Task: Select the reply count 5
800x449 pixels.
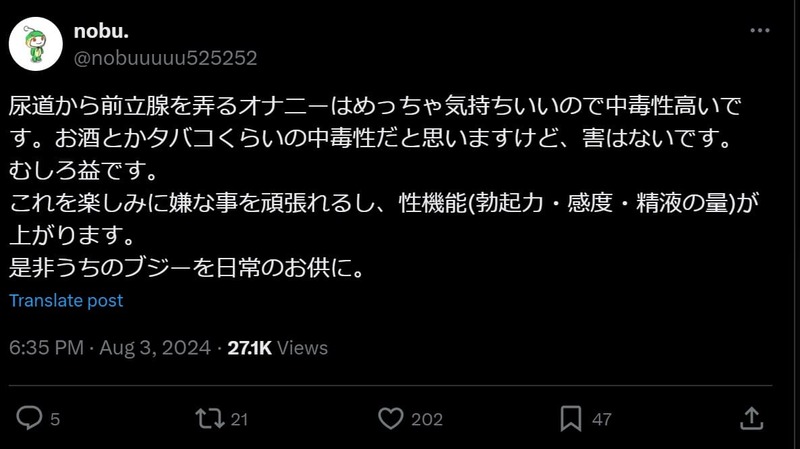Action: point(55,419)
